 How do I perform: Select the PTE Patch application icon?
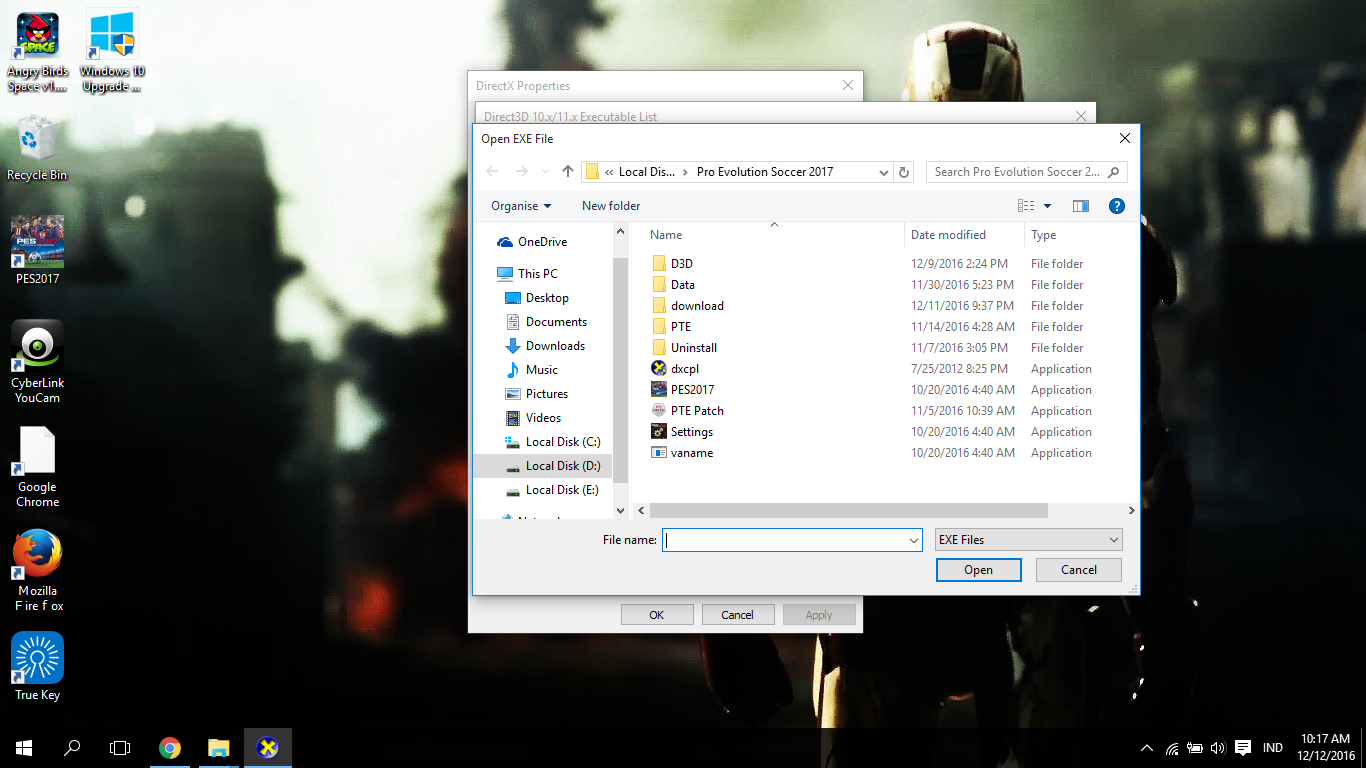pyautogui.click(x=659, y=410)
